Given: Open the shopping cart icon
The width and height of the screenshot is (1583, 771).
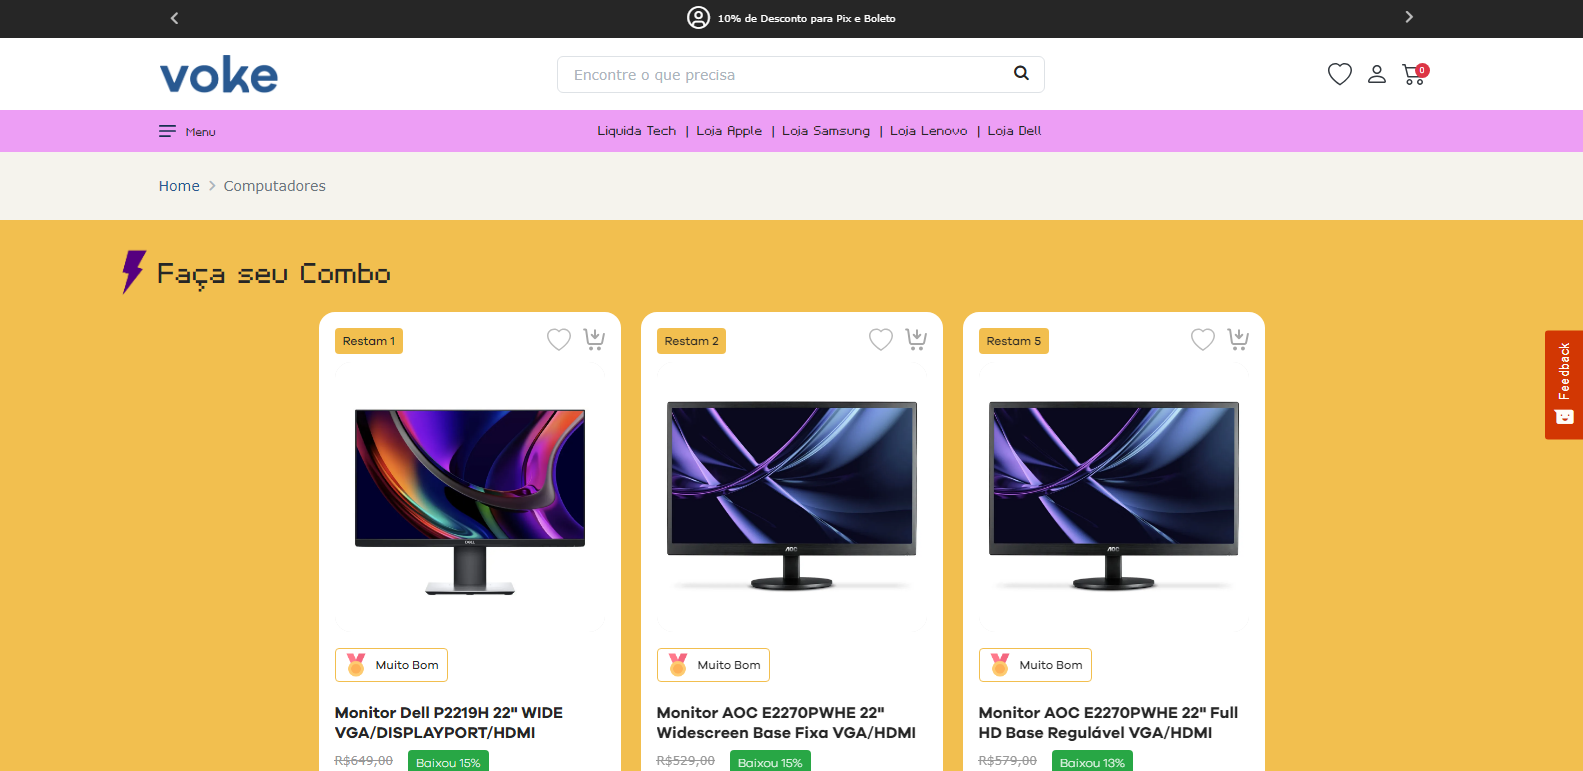Looking at the screenshot, I should [1415, 74].
